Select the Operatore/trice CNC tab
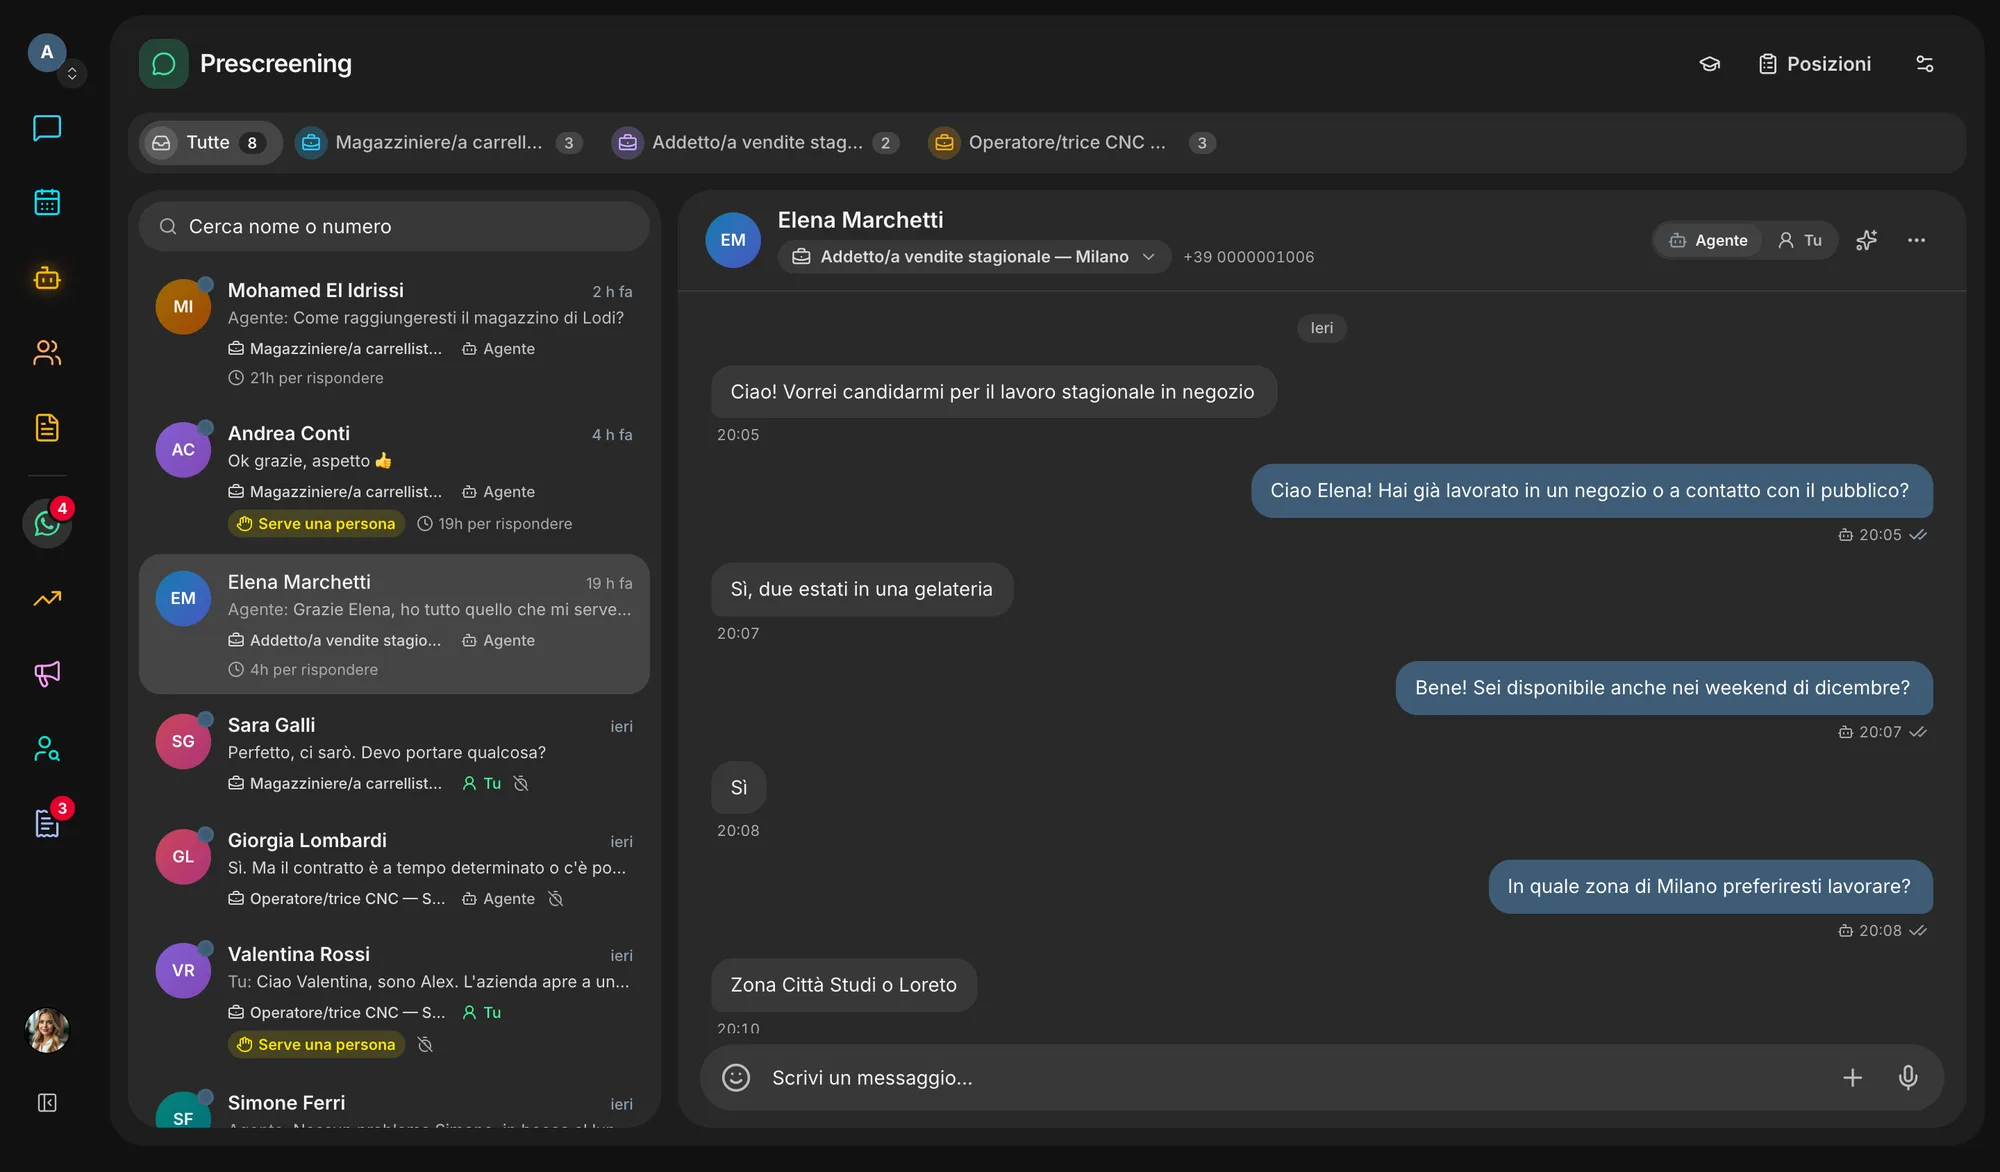This screenshot has height=1172, width=2000. pos(1072,143)
